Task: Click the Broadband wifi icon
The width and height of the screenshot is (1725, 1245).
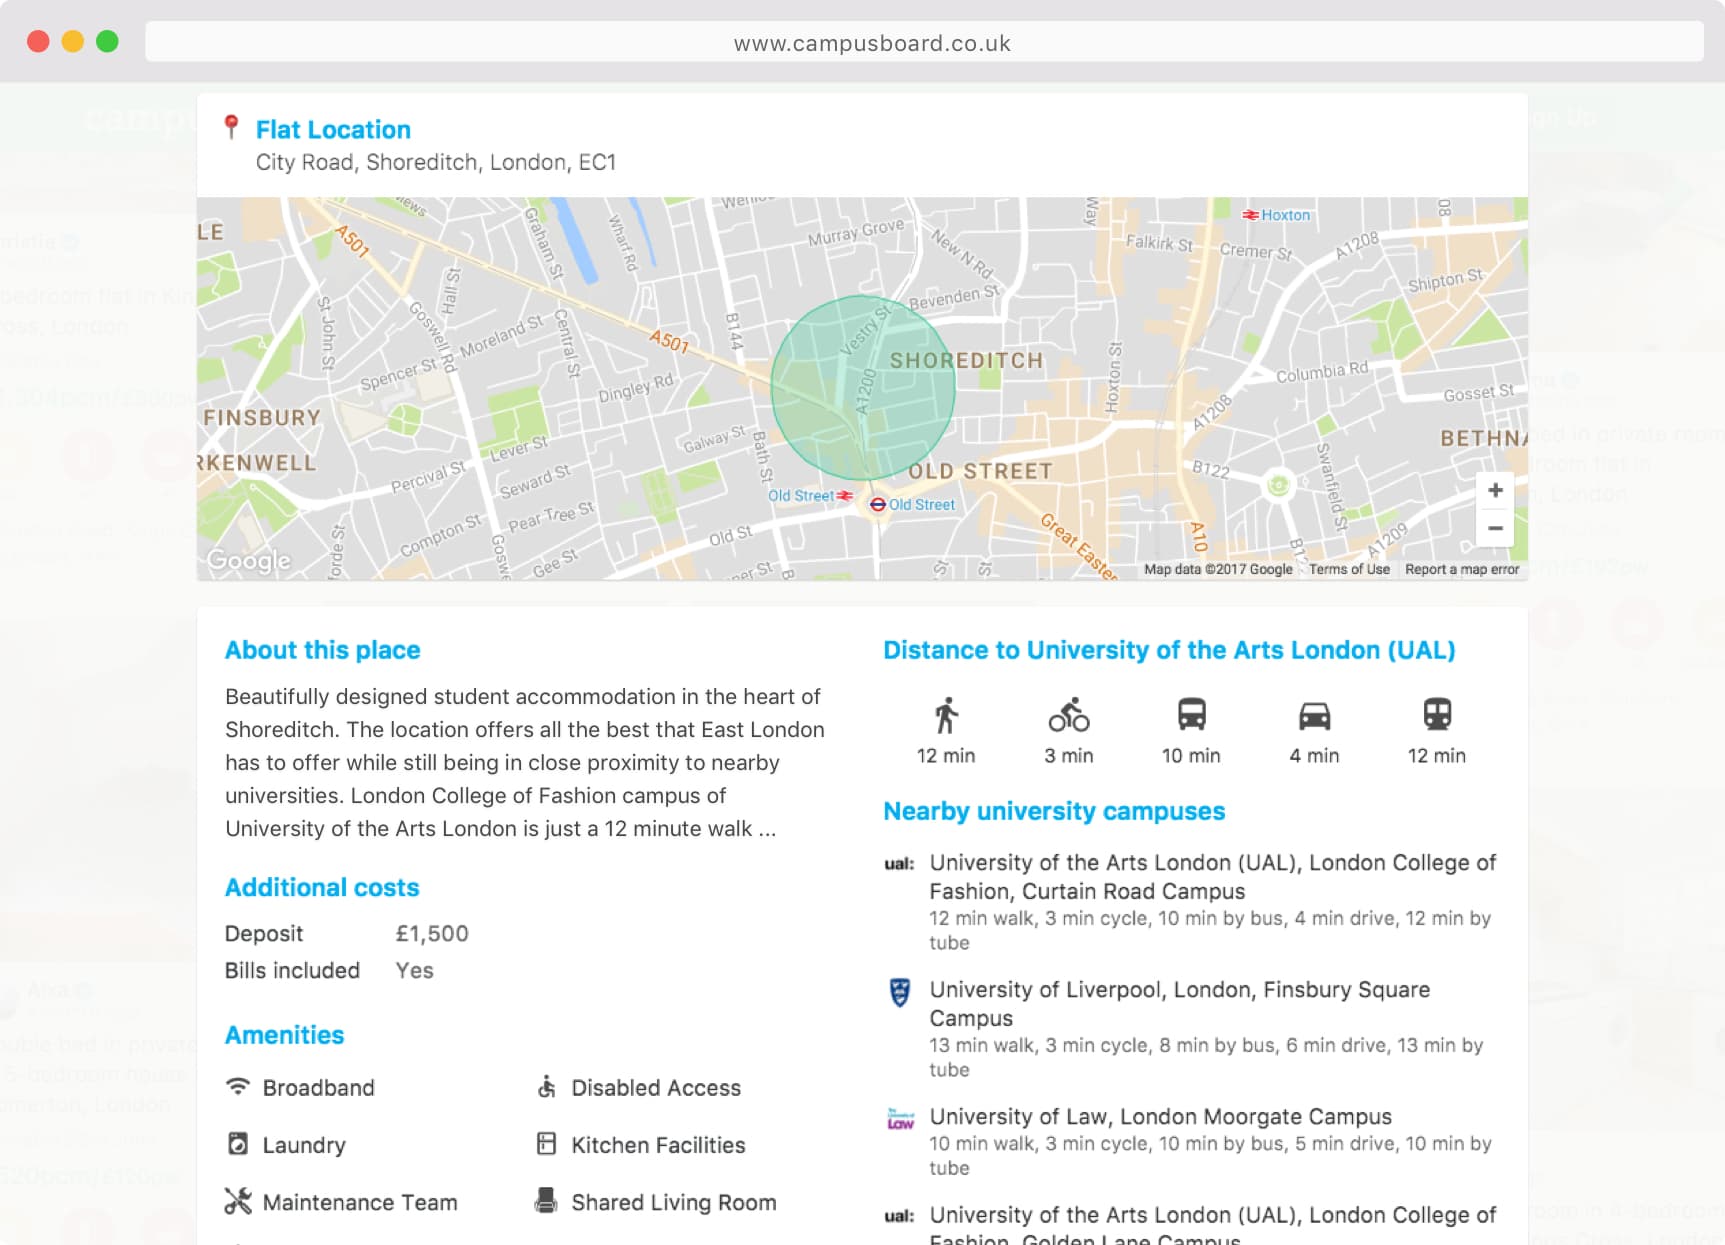Action: click(x=238, y=1087)
